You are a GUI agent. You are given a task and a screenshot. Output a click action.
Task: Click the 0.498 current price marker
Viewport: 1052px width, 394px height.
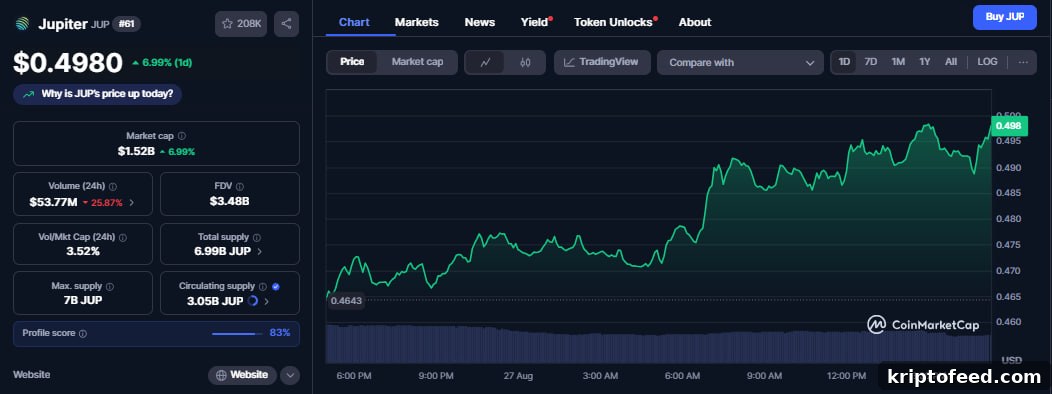point(1008,126)
